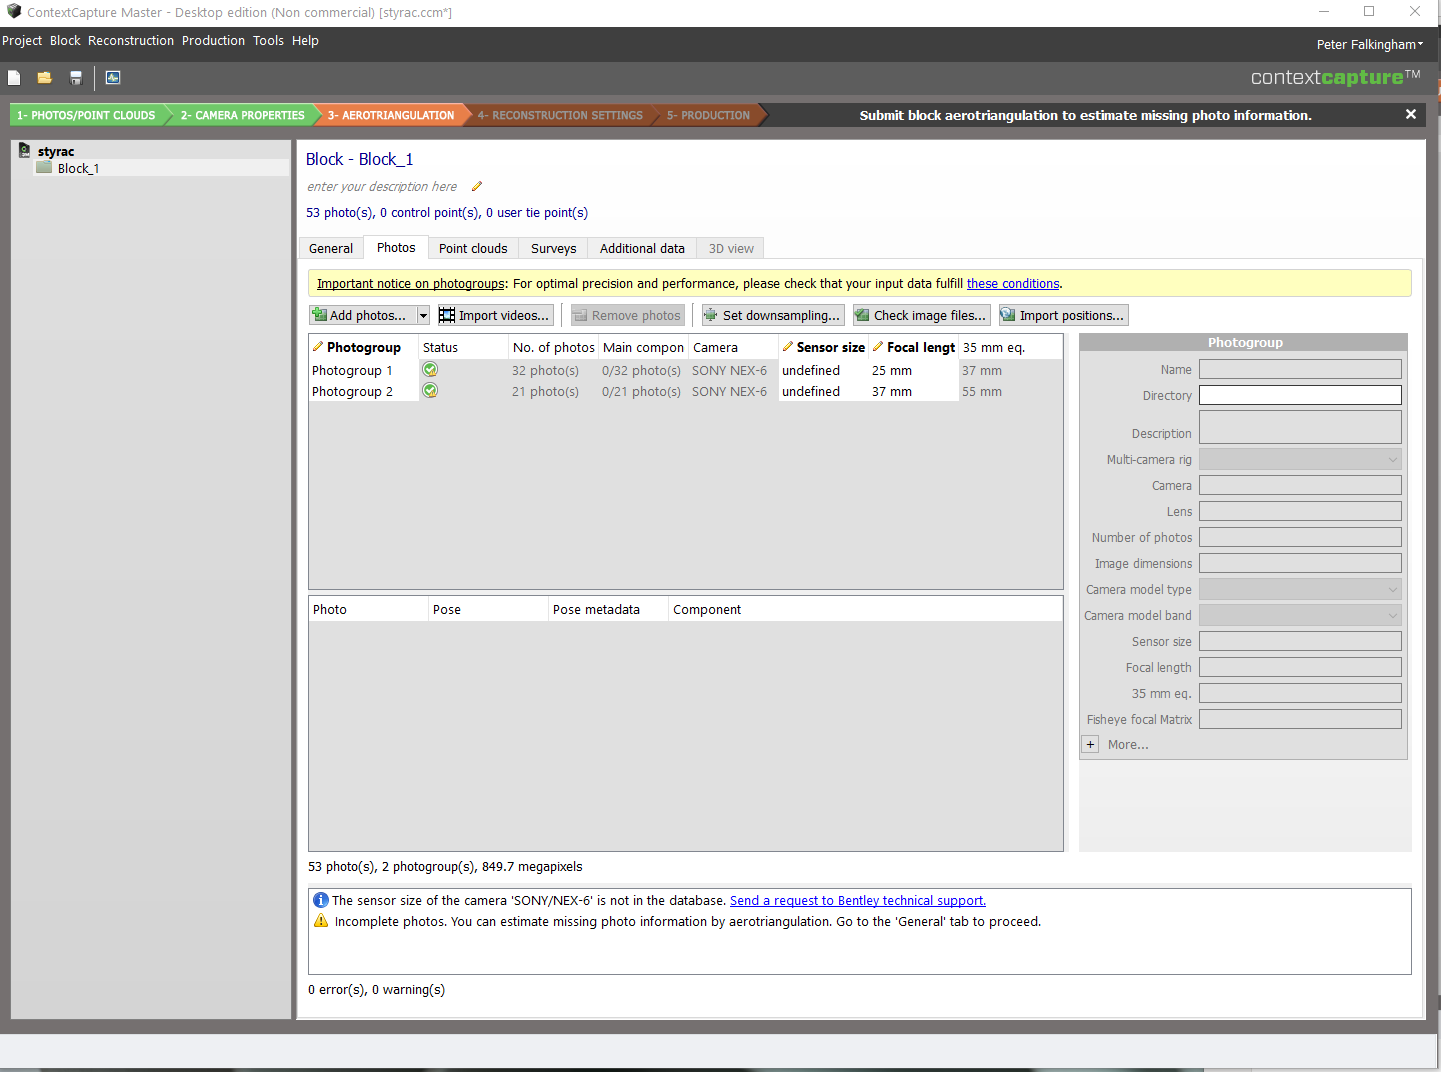Click the Open project folder icon
This screenshot has width=1441, height=1072.
pyautogui.click(x=45, y=78)
